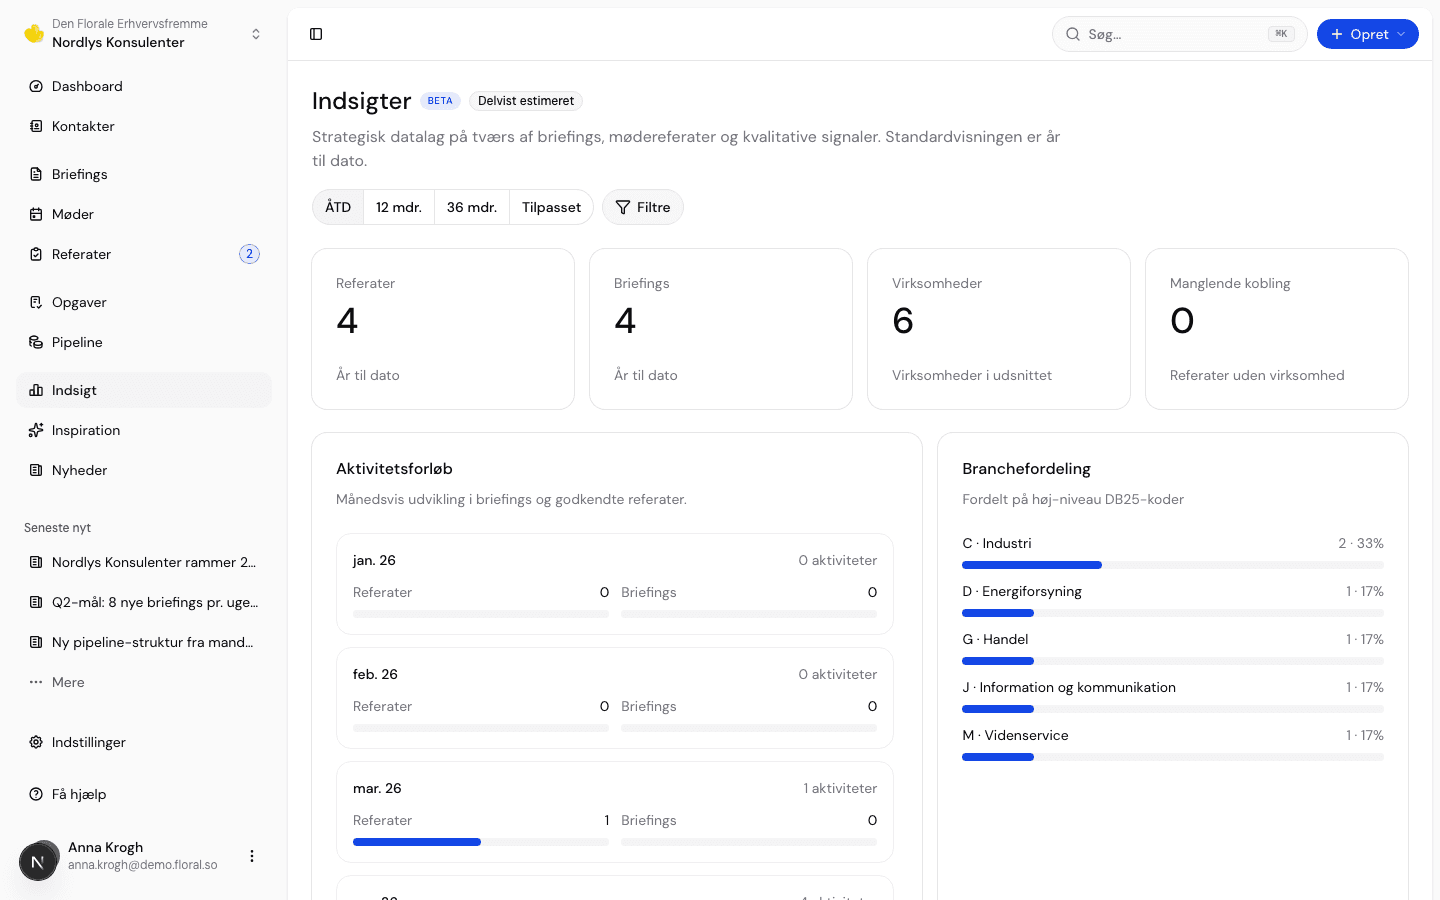1440x900 pixels.
Task: Open the Opret dropdown arrow
Action: [1401, 34]
